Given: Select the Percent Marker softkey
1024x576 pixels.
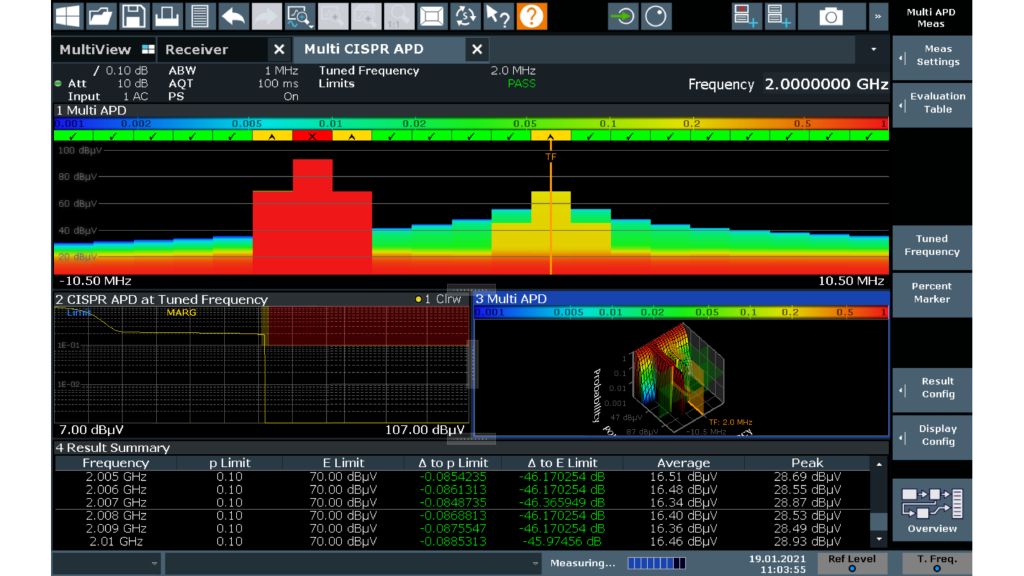Looking at the screenshot, I should coord(932,293).
